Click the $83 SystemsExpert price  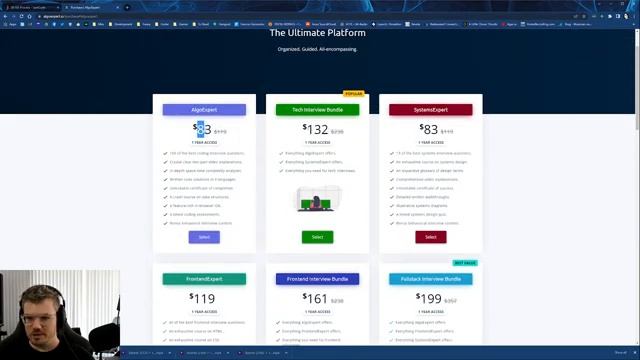(429, 129)
